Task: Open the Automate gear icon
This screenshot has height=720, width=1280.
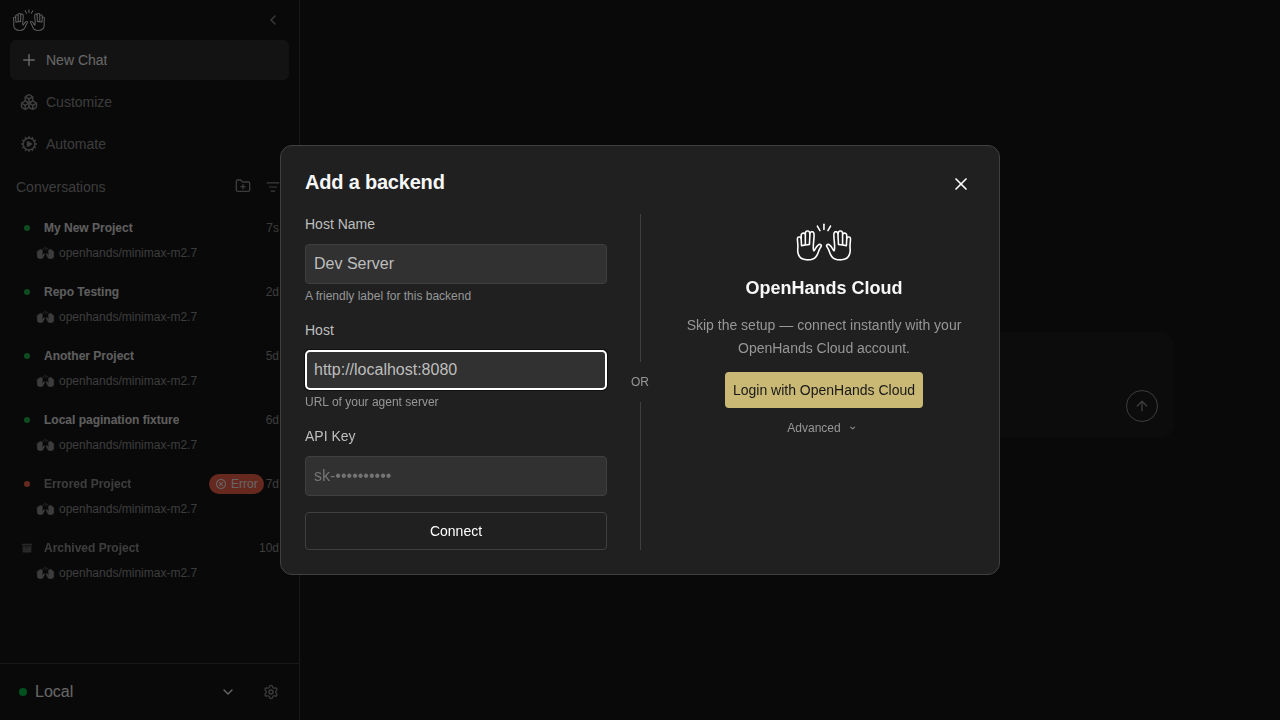Action: [x=29, y=144]
